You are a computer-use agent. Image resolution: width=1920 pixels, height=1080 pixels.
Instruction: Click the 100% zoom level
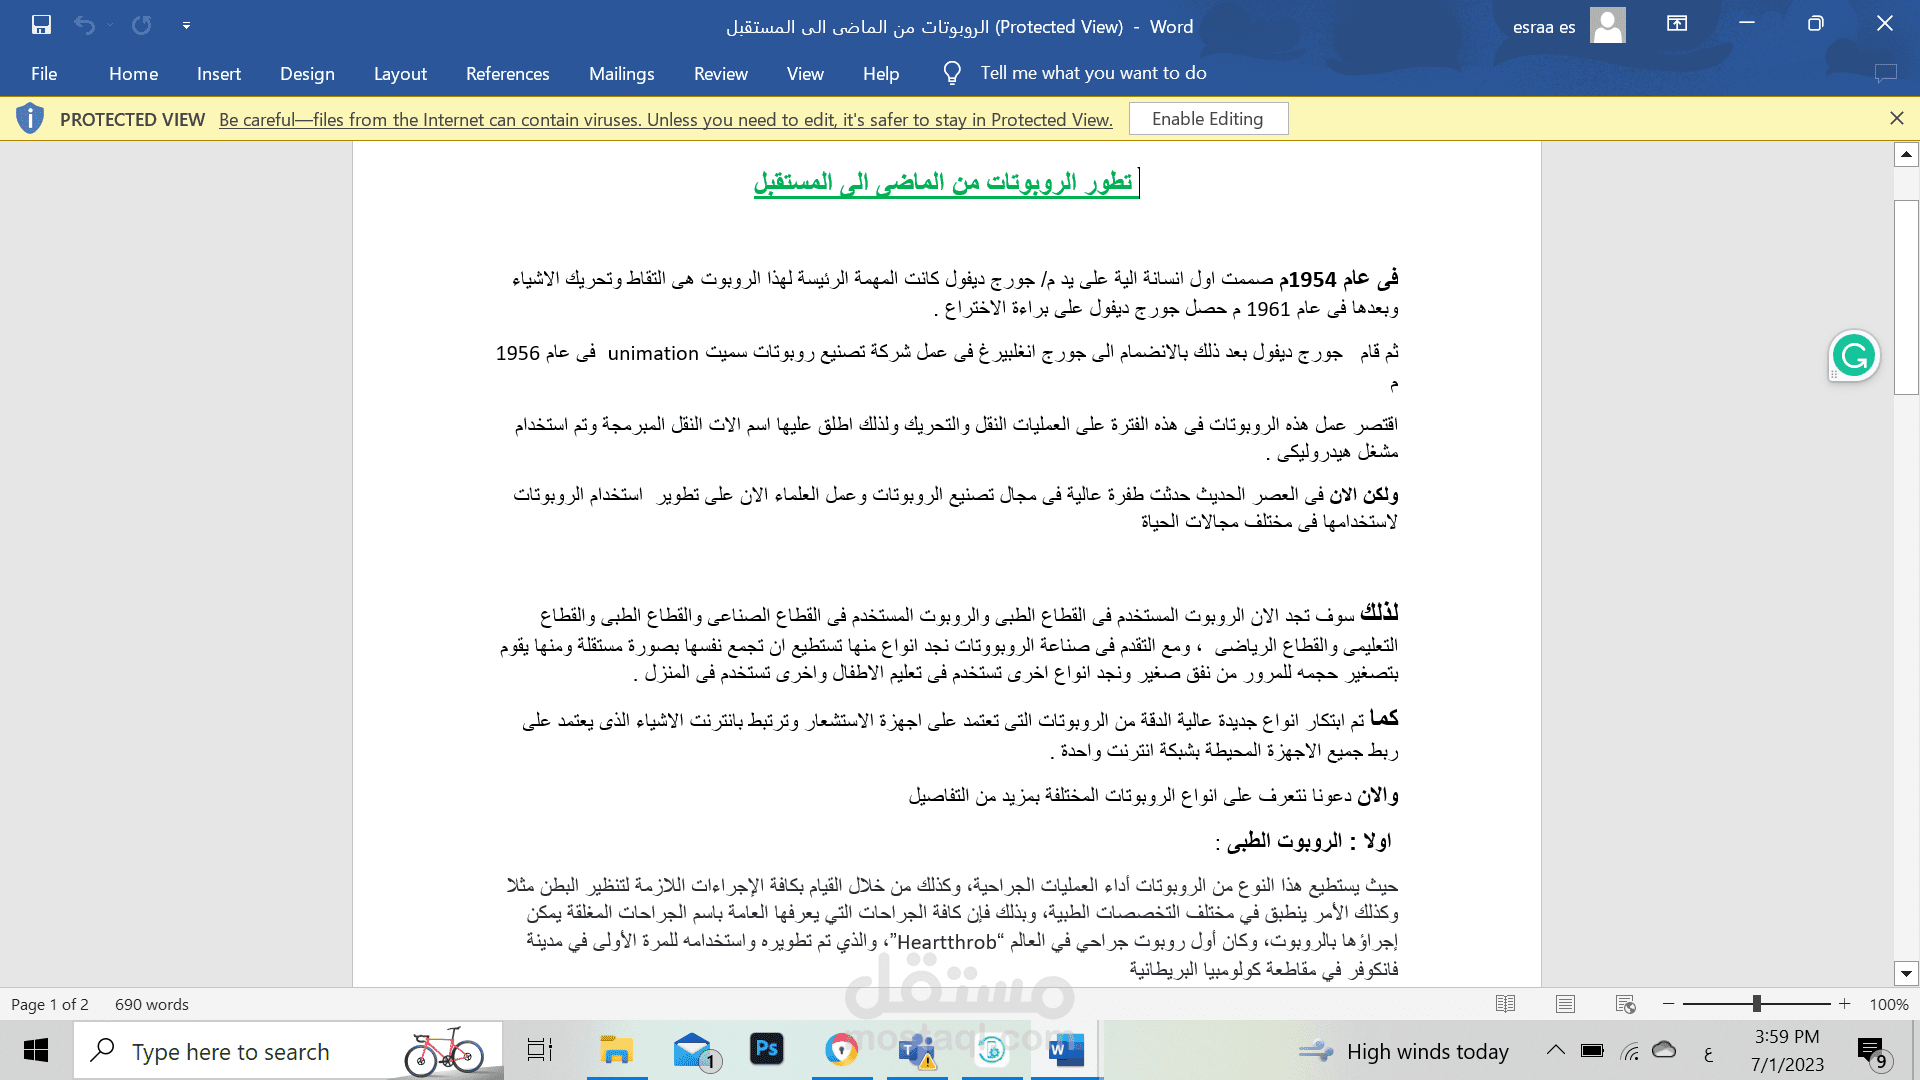tap(1889, 1004)
